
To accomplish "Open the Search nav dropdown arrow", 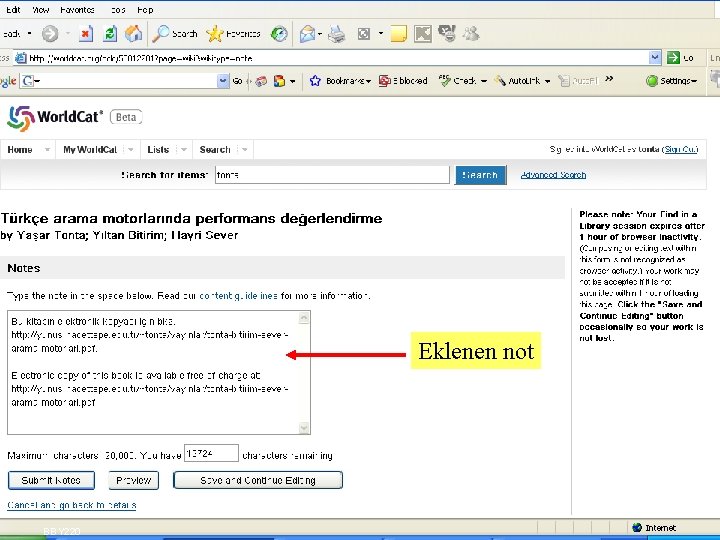I will click(x=244, y=150).
